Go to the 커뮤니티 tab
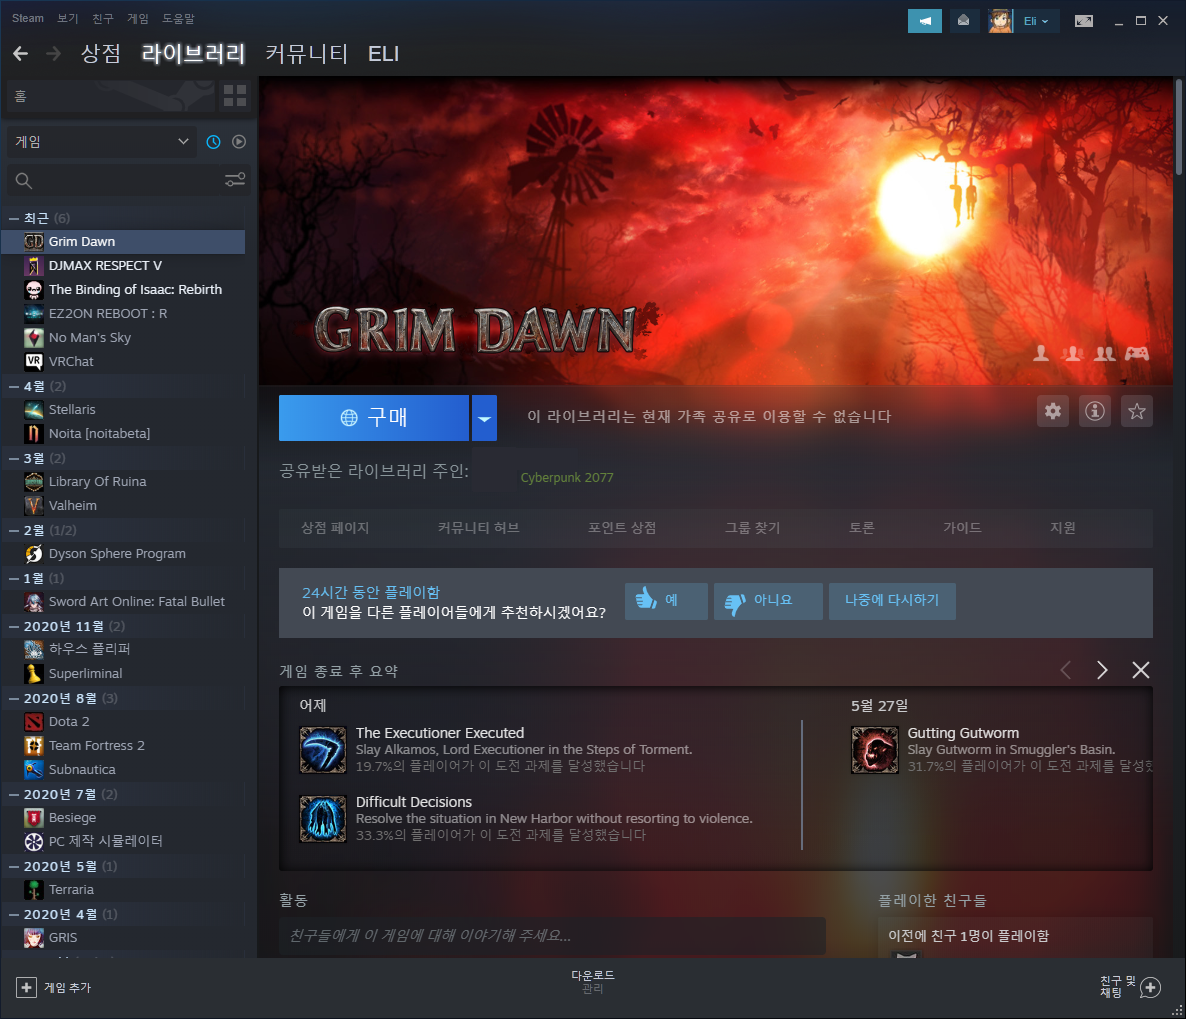This screenshot has width=1186, height=1019. [x=306, y=54]
